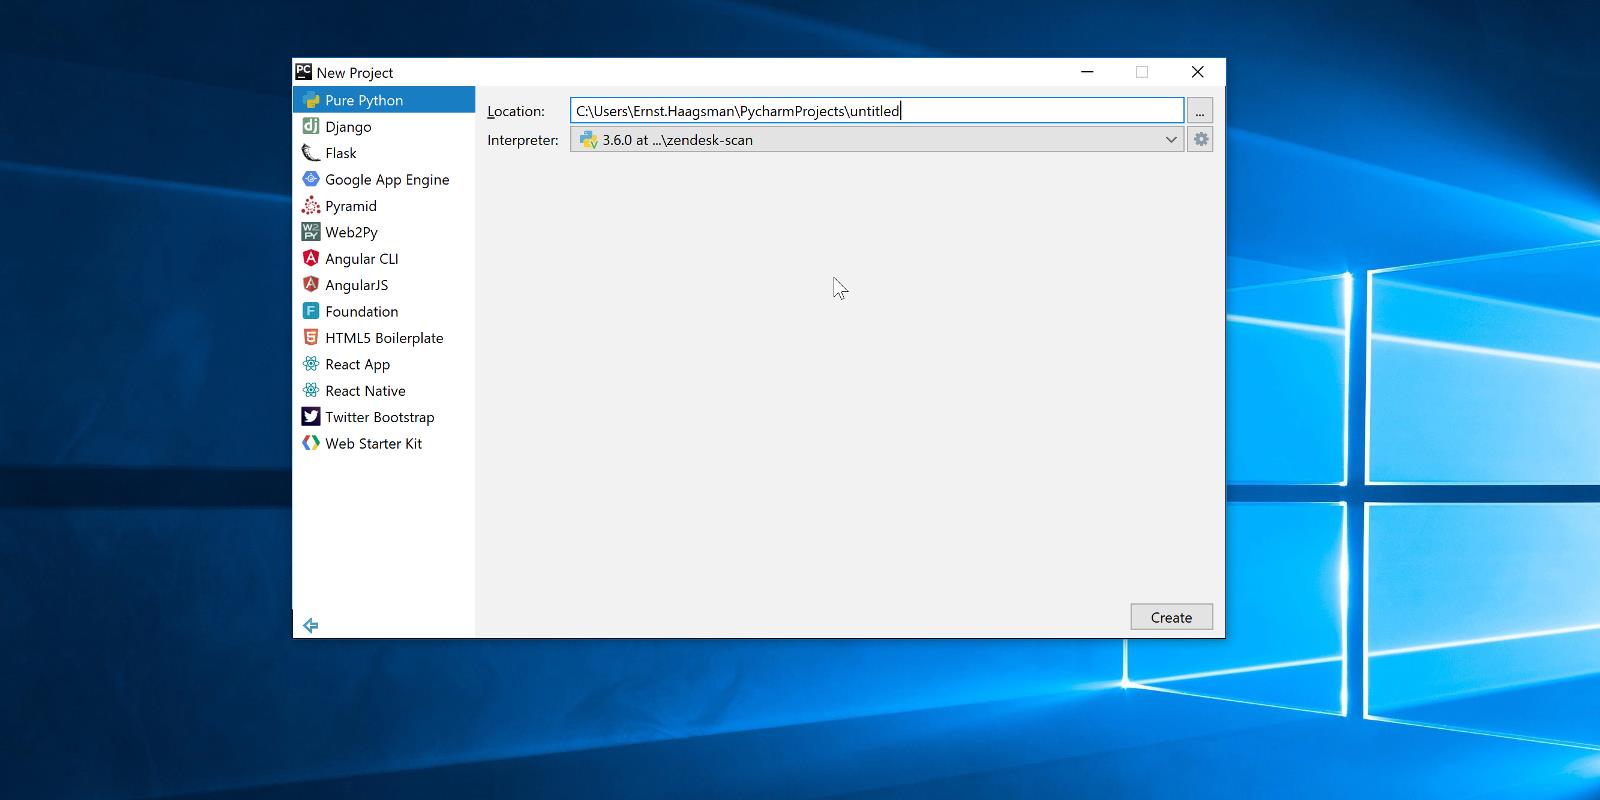The image size is (1600, 800).
Task: Click the New Project window title
Action: (x=355, y=72)
